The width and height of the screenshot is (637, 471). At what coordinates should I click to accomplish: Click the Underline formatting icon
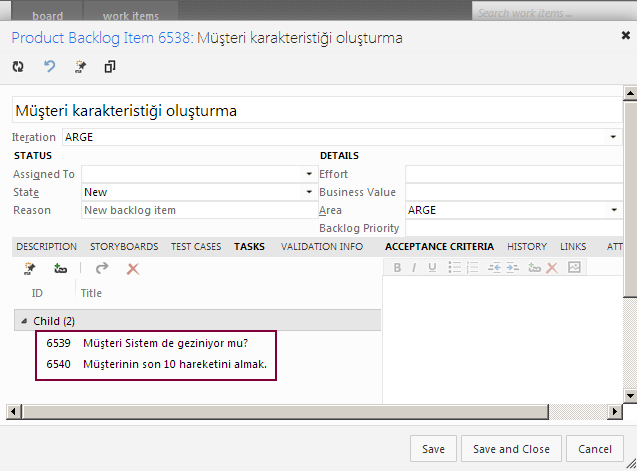(432, 267)
